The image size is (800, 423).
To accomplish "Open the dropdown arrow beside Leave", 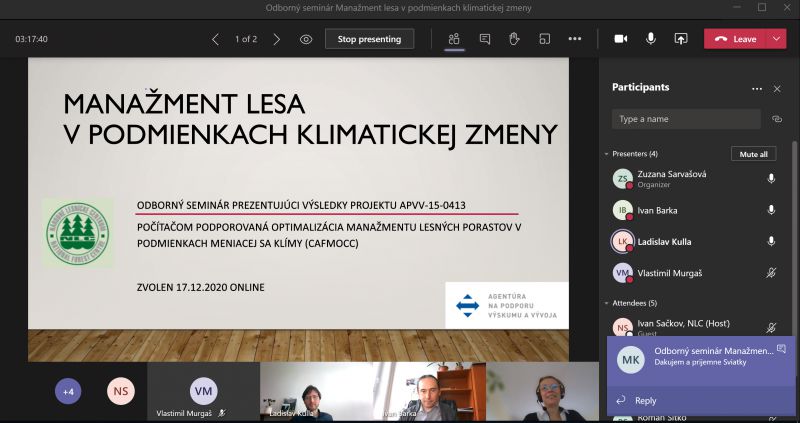I will pyautogui.click(x=777, y=39).
